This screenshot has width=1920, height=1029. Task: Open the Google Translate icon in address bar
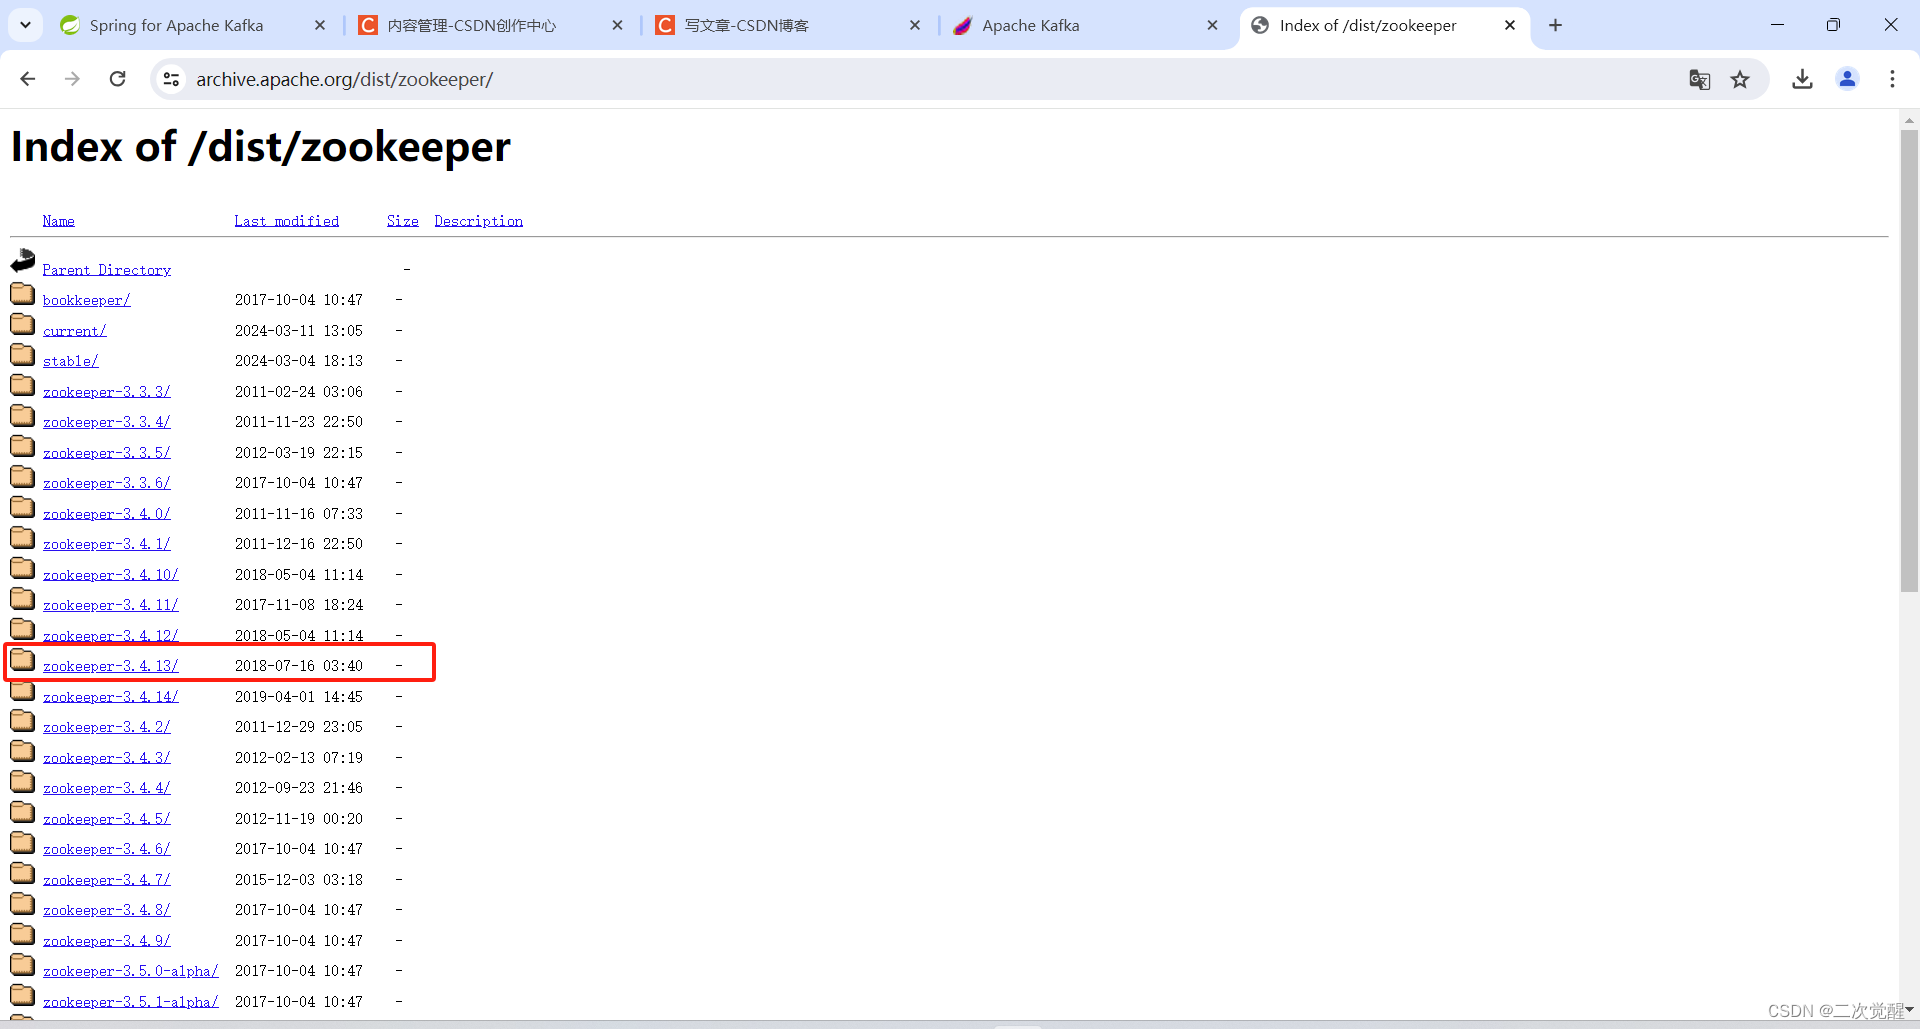(x=1700, y=79)
